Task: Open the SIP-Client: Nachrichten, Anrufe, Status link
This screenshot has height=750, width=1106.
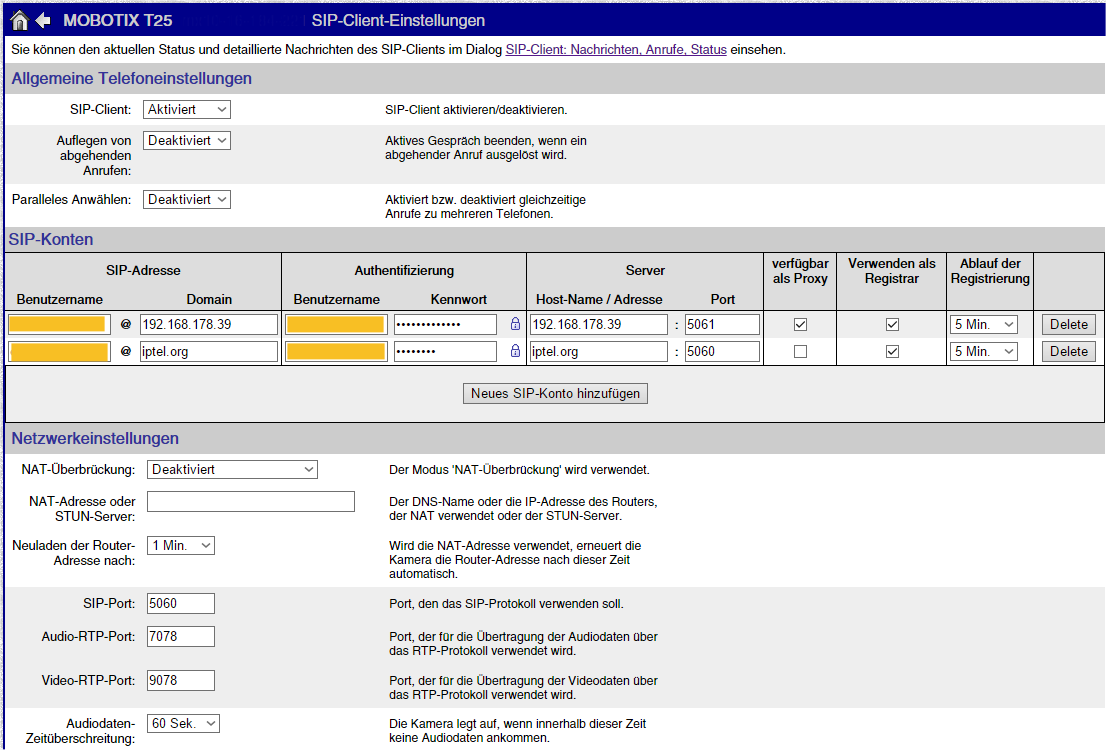Action: click(x=616, y=49)
